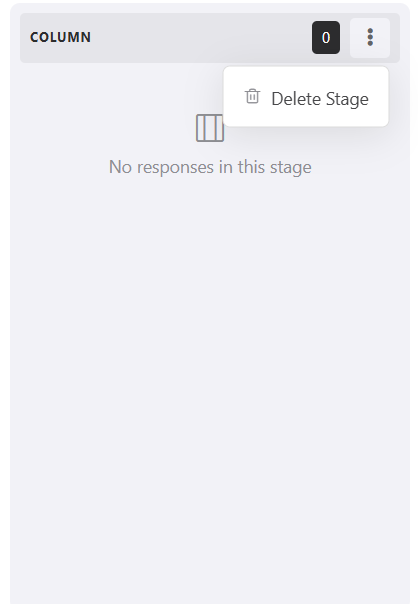
Task: Choose Delete Stage from the popup
Action: pos(306,98)
